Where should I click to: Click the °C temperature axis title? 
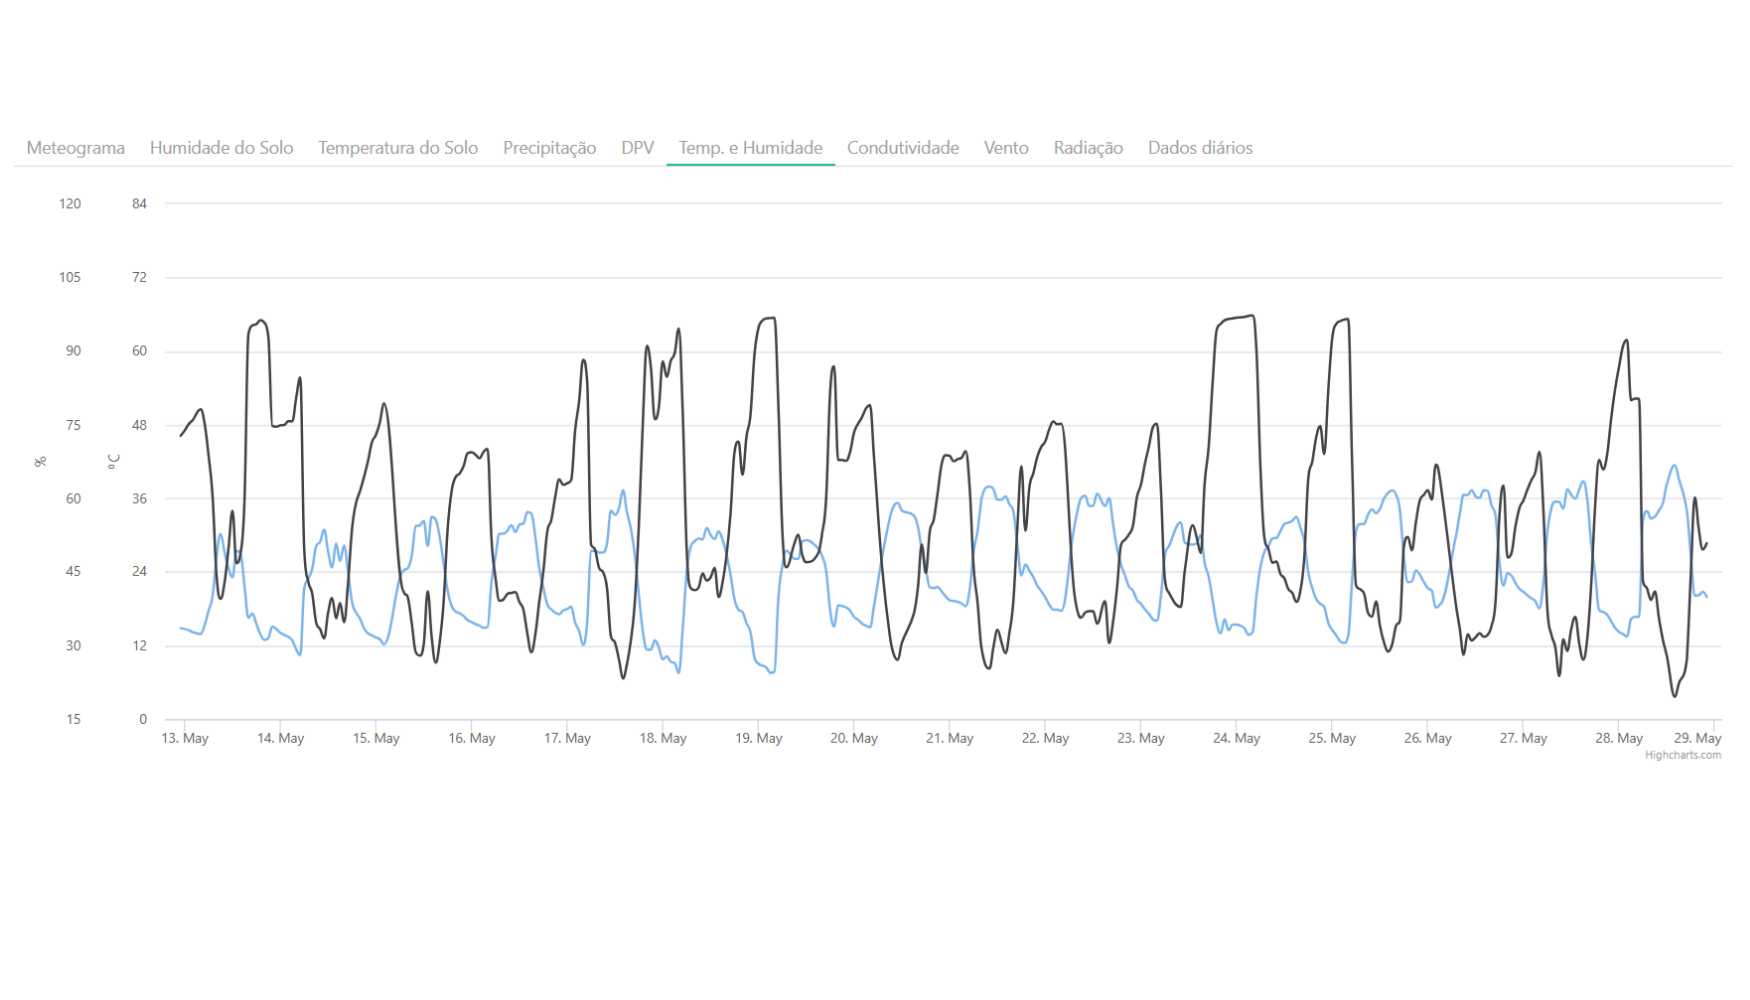coord(114,461)
